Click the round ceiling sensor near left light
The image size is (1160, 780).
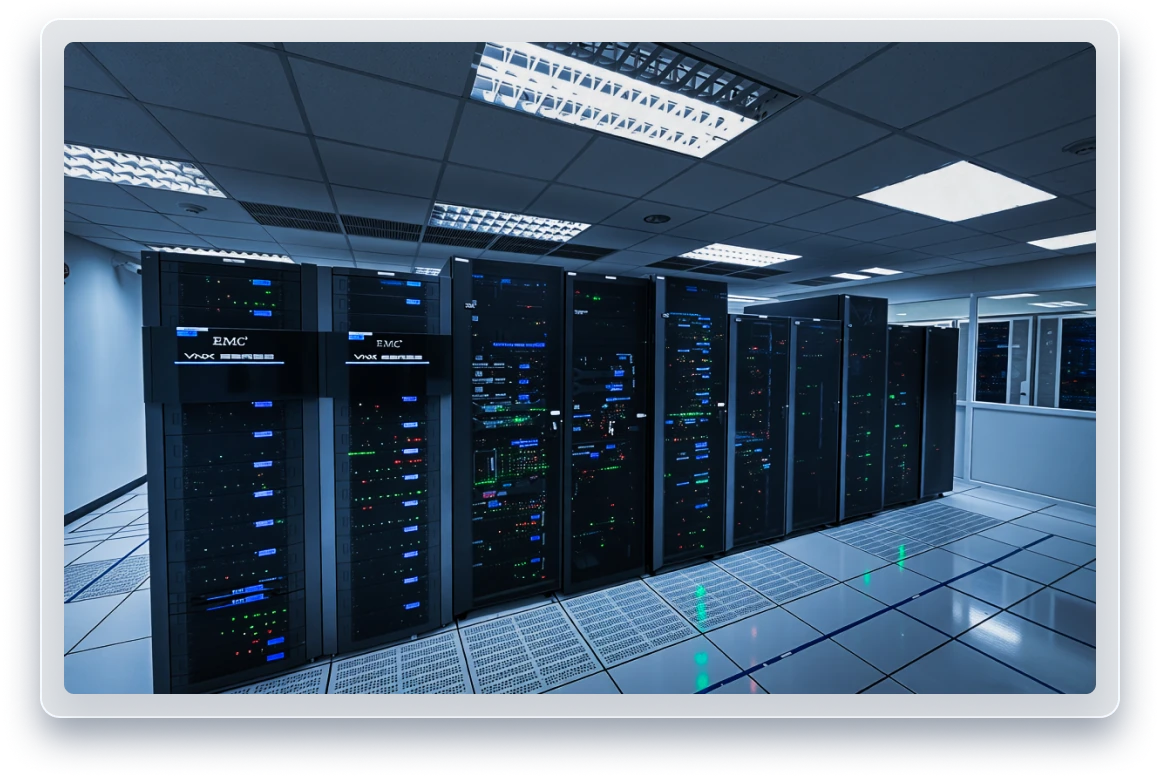point(192,209)
